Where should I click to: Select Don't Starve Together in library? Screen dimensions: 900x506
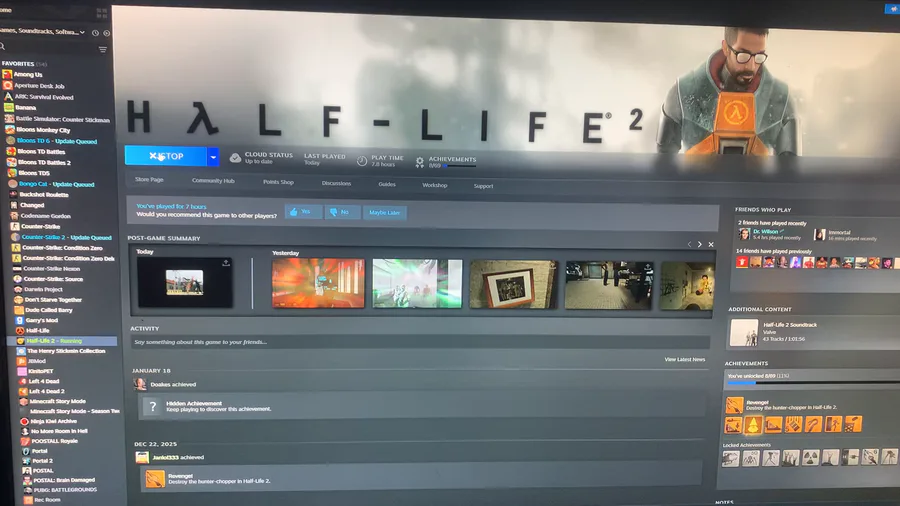click(53, 299)
